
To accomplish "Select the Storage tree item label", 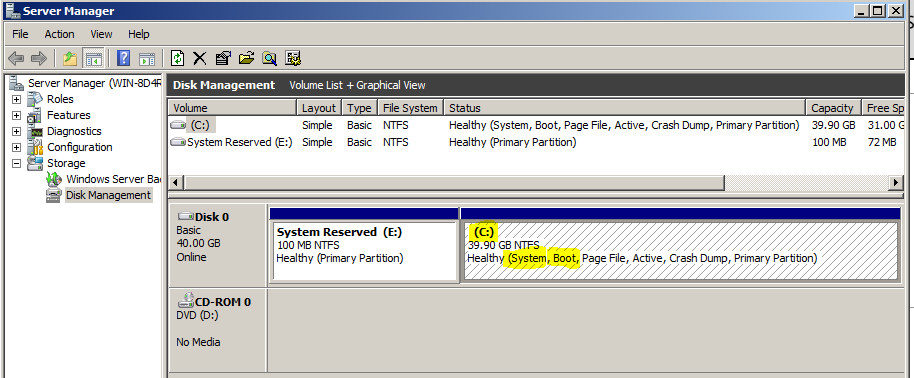I will coord(66,163).
